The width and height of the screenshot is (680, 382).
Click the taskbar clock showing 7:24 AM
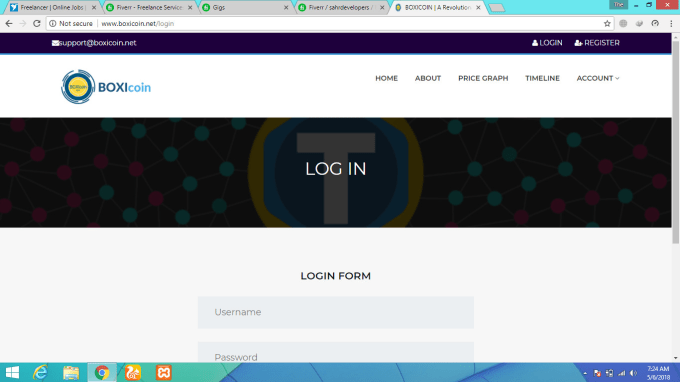coord(658,373)
